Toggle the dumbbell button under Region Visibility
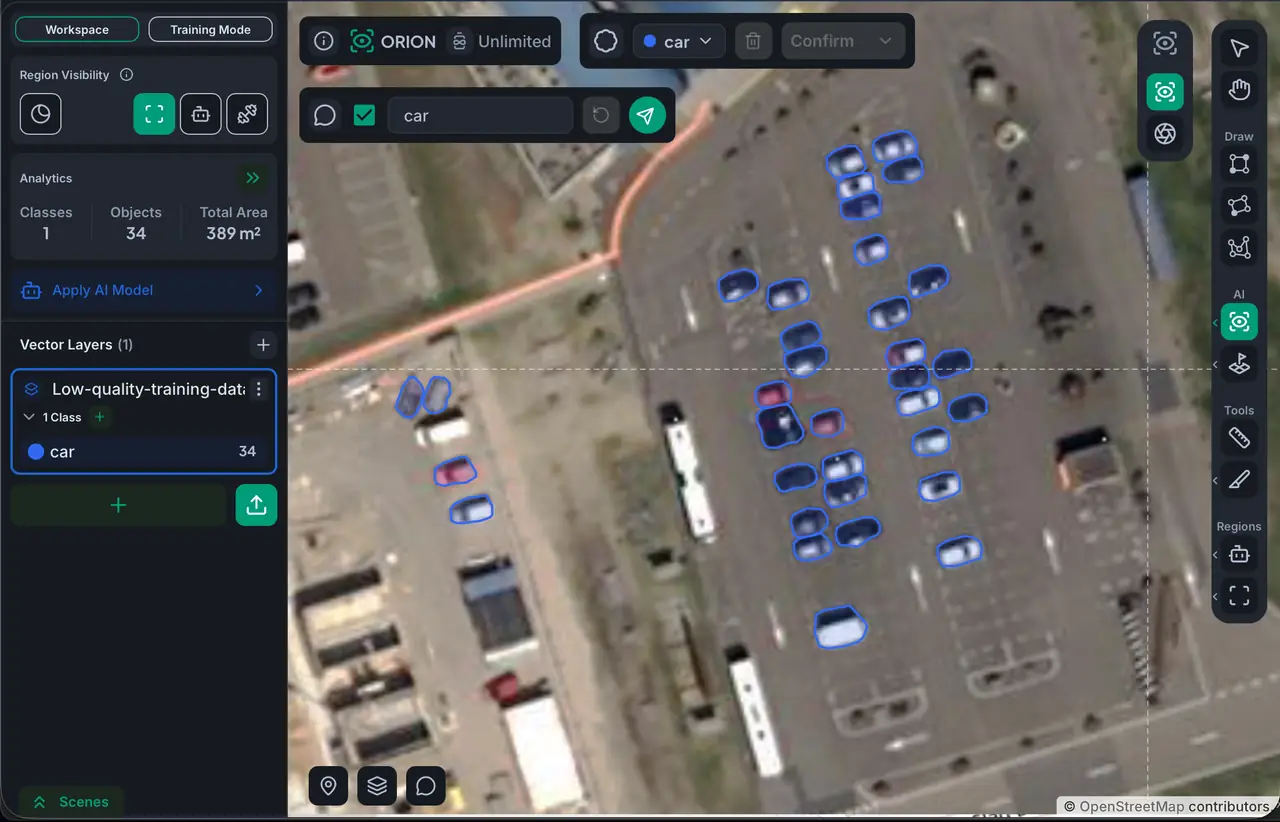 click(x=247, y=114)
